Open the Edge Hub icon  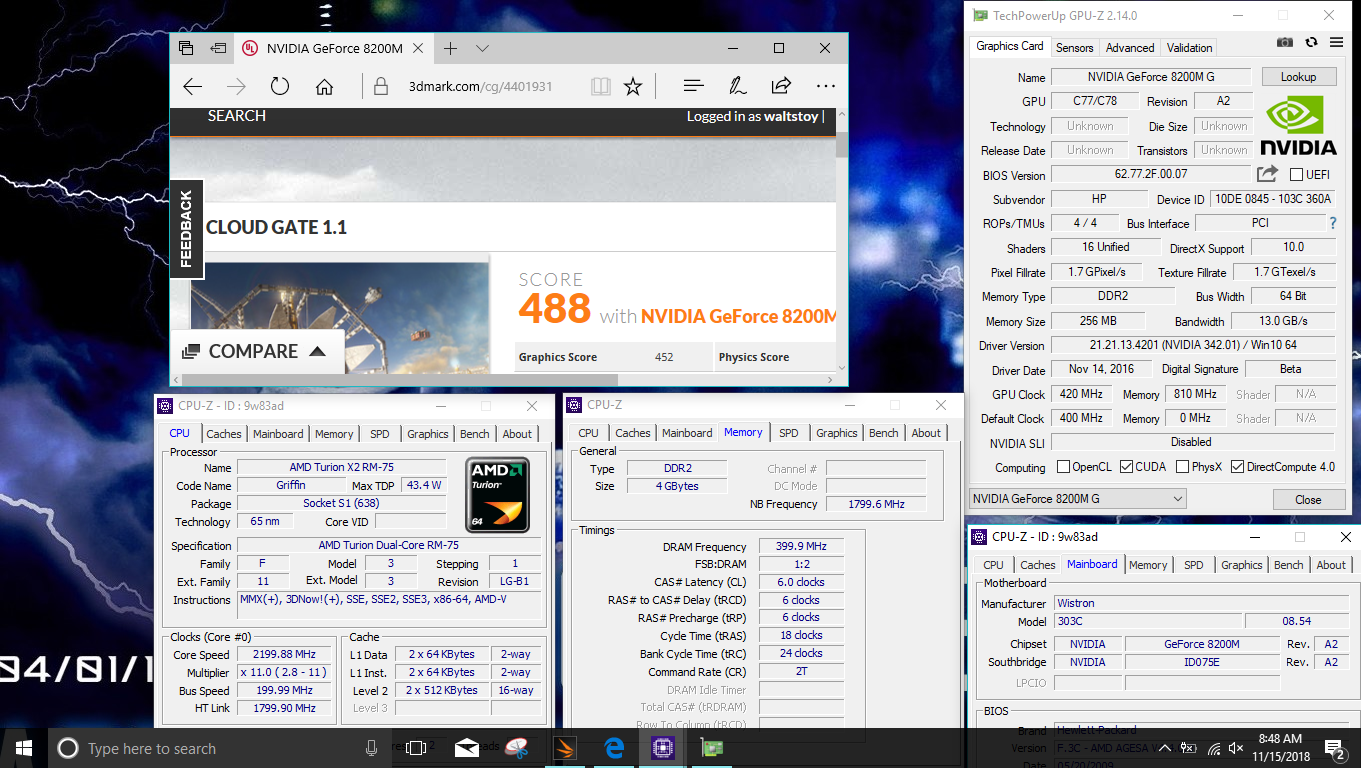tap(694, 87)
